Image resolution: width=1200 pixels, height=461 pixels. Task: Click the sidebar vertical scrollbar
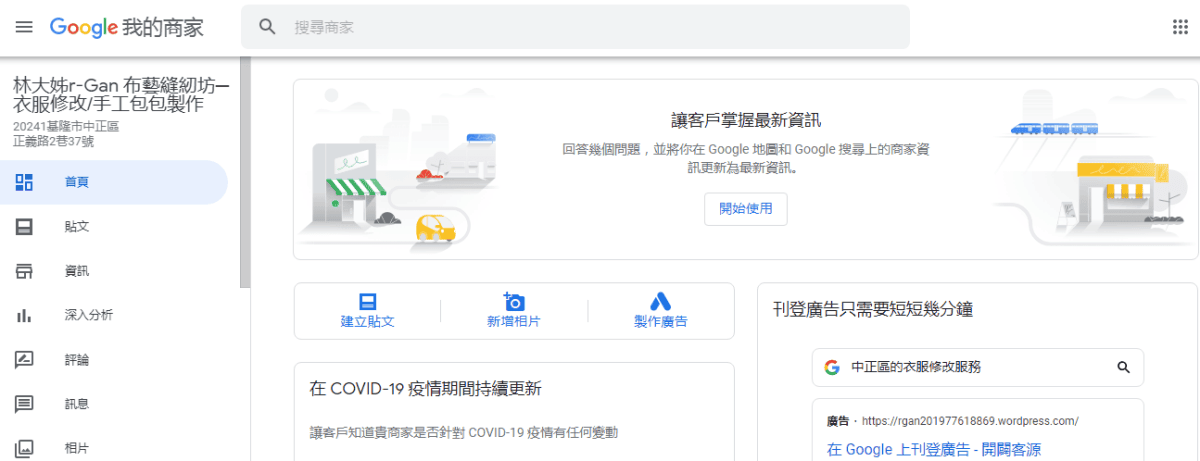point(244,173)
